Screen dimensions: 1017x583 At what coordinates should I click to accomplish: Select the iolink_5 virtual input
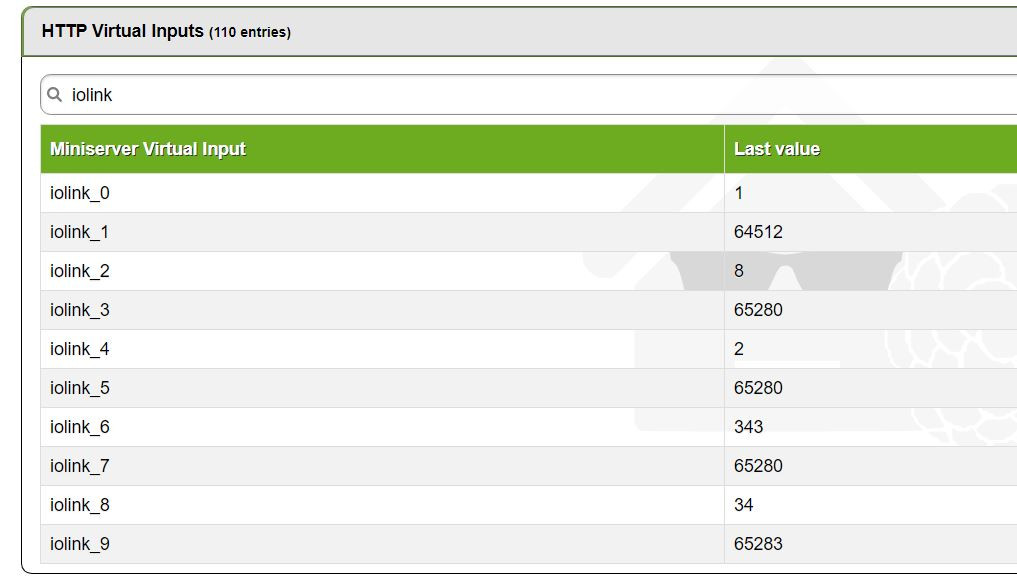[x=80, y=388]
